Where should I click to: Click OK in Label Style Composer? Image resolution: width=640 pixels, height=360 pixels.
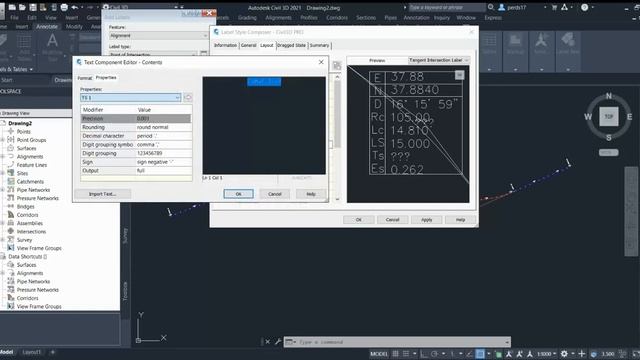(359, 220)
